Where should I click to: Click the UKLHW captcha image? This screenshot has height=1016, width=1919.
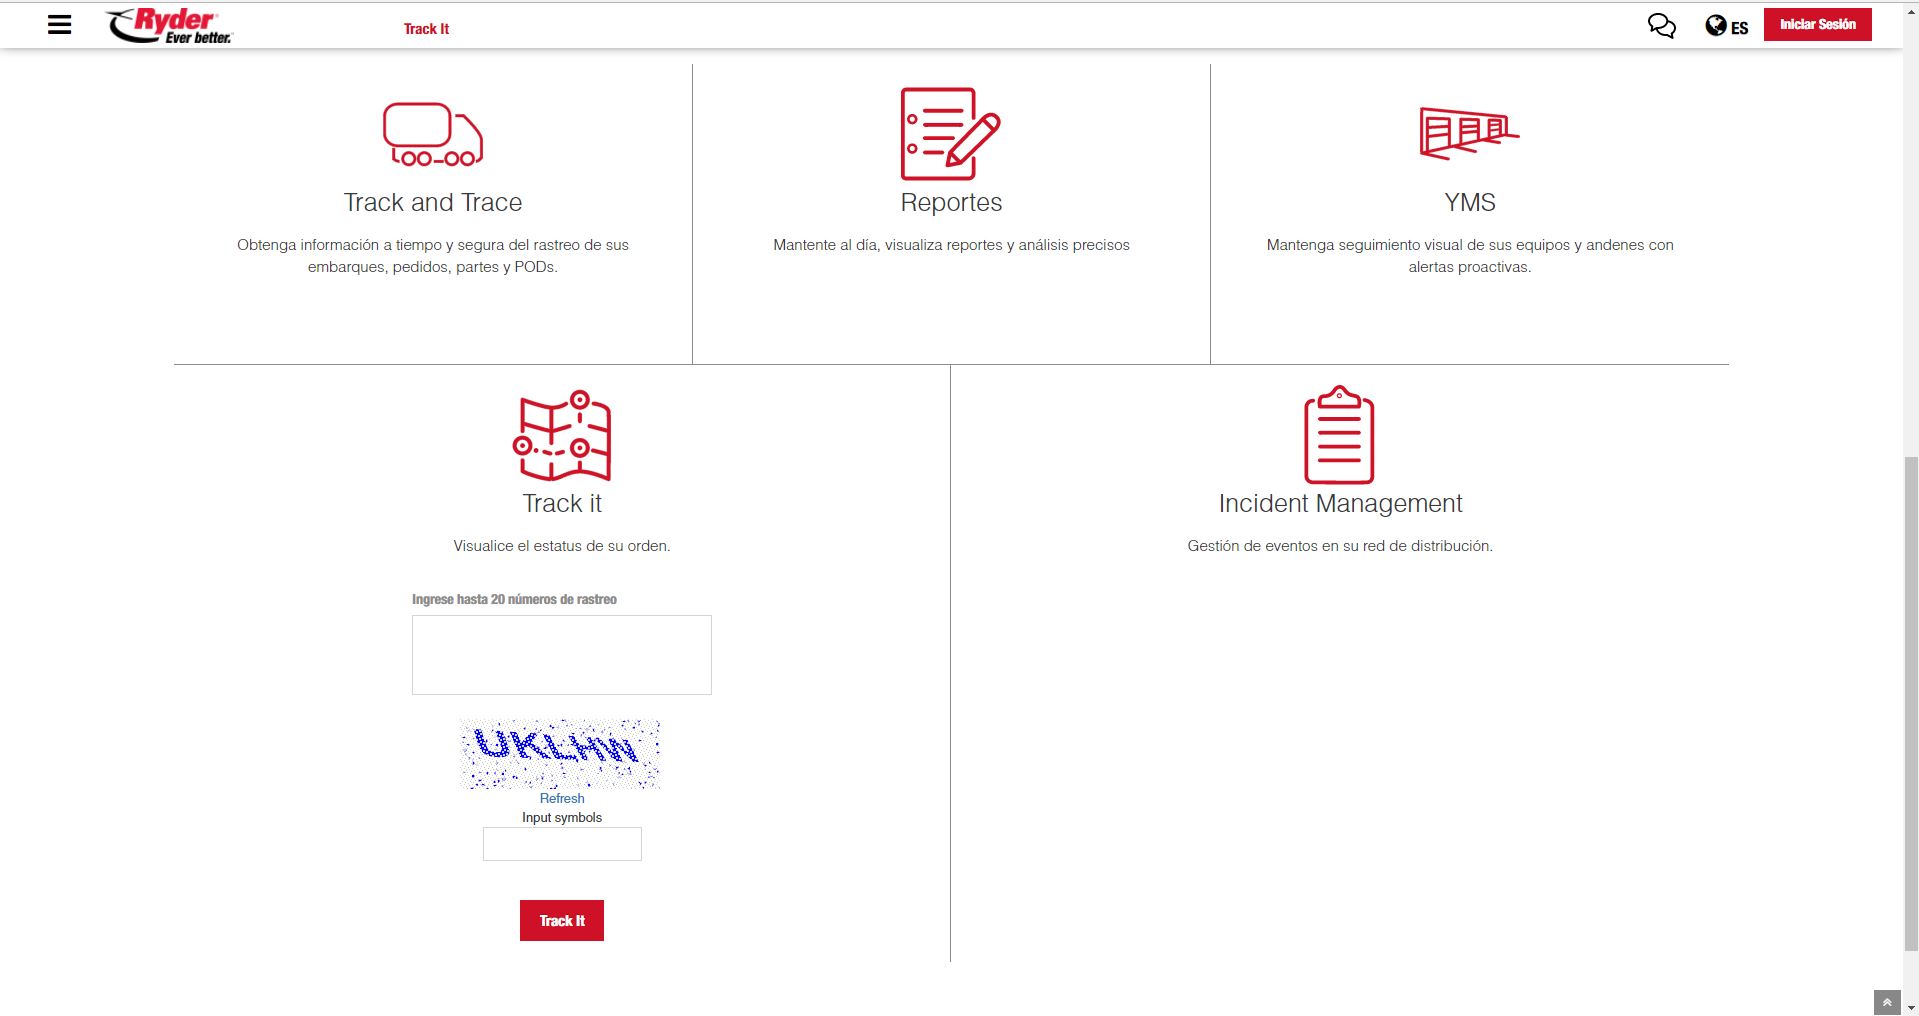point(560,754)
